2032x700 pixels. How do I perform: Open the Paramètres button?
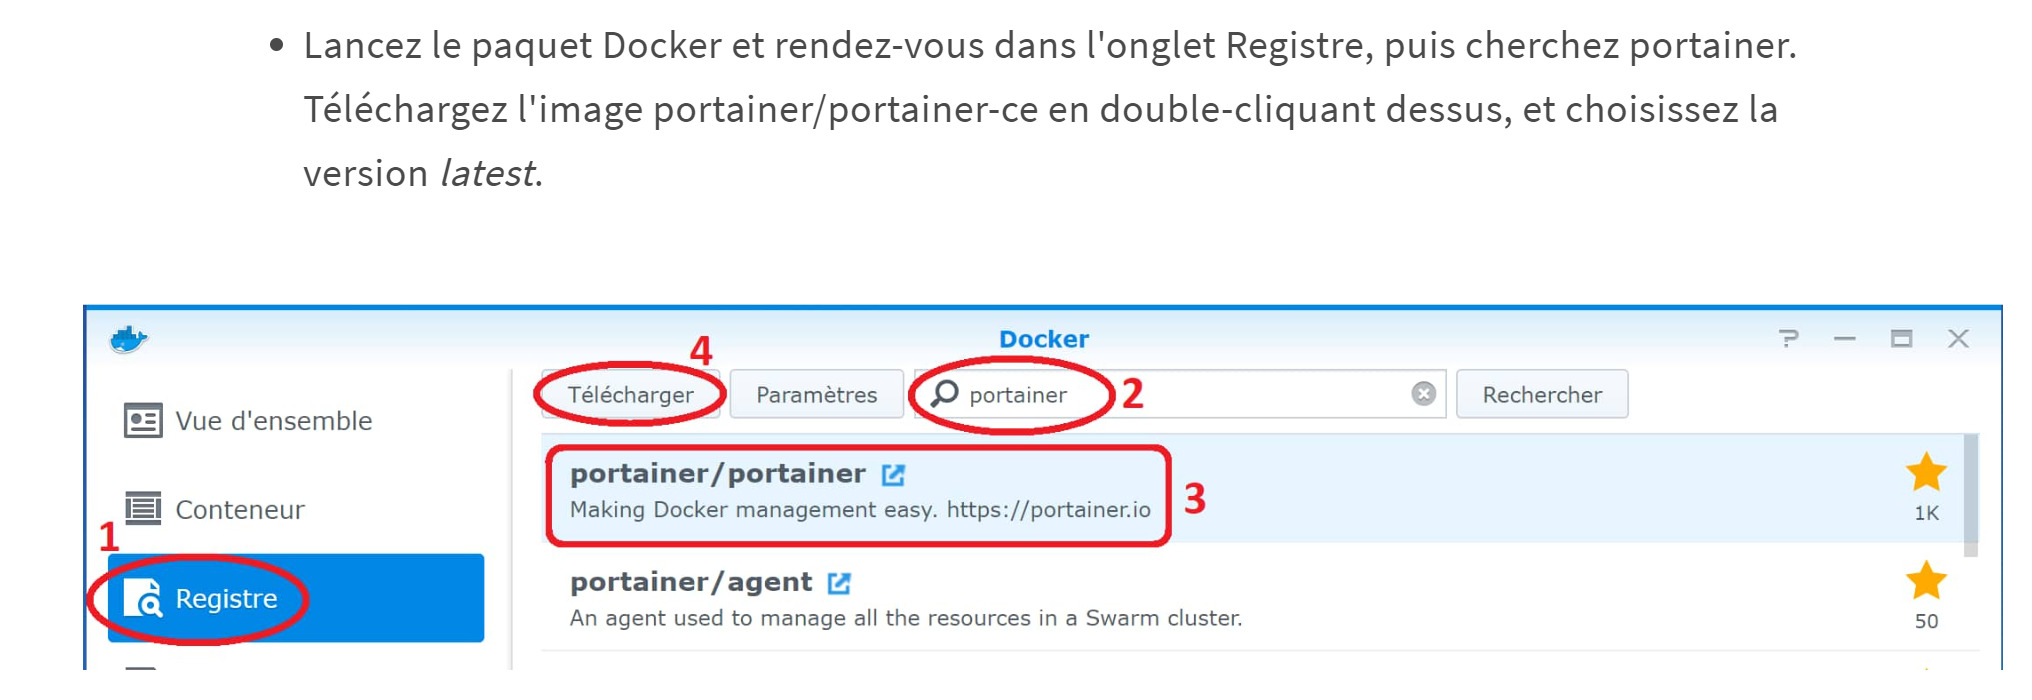tap(816, 394)
